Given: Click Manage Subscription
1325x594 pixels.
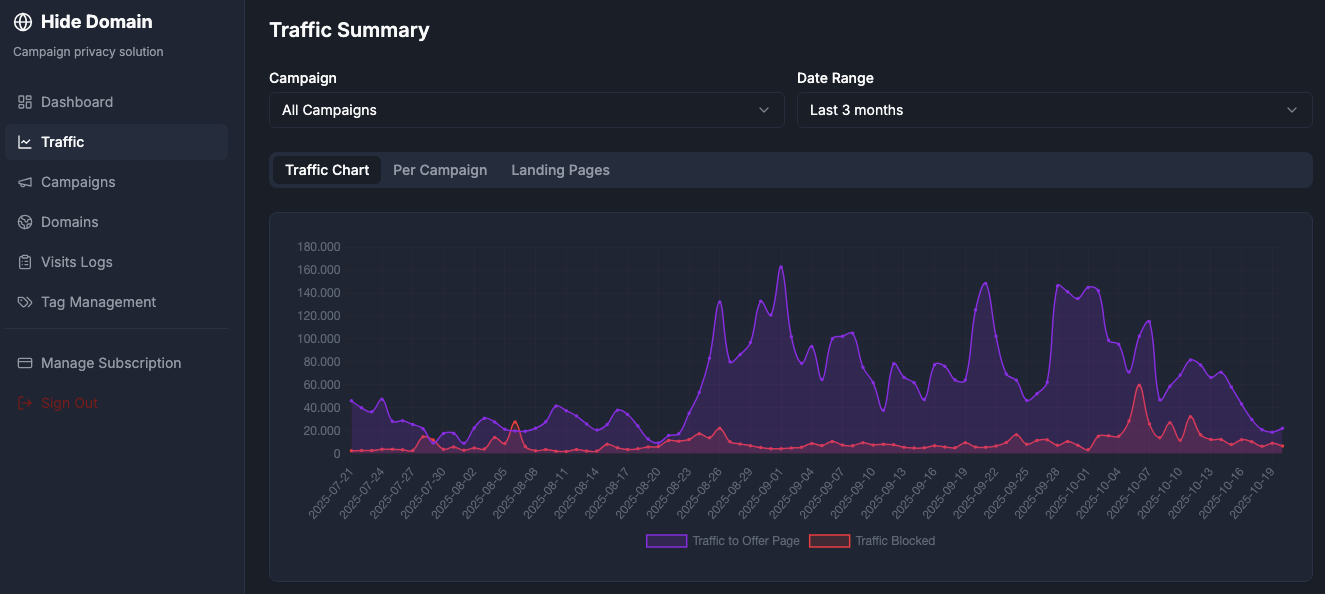Looking at the screenshot, I should click(x=110, y=363).
